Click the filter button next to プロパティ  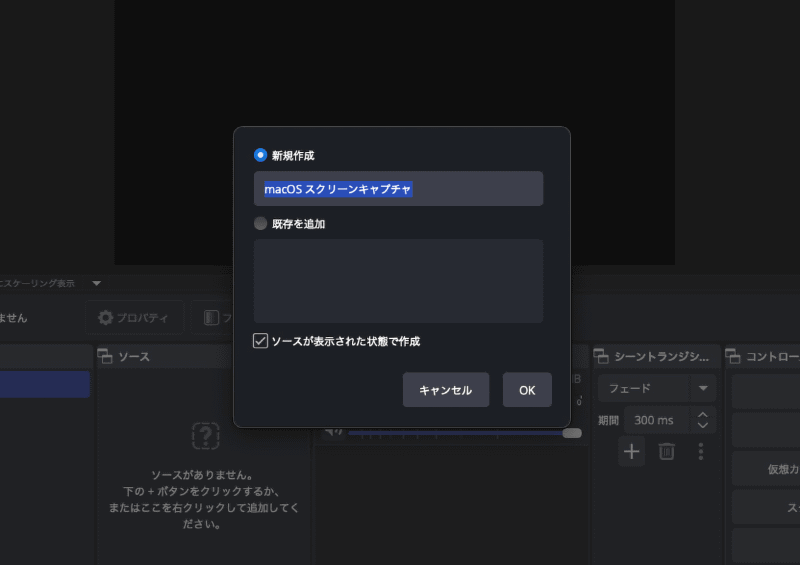pos(212,318)
